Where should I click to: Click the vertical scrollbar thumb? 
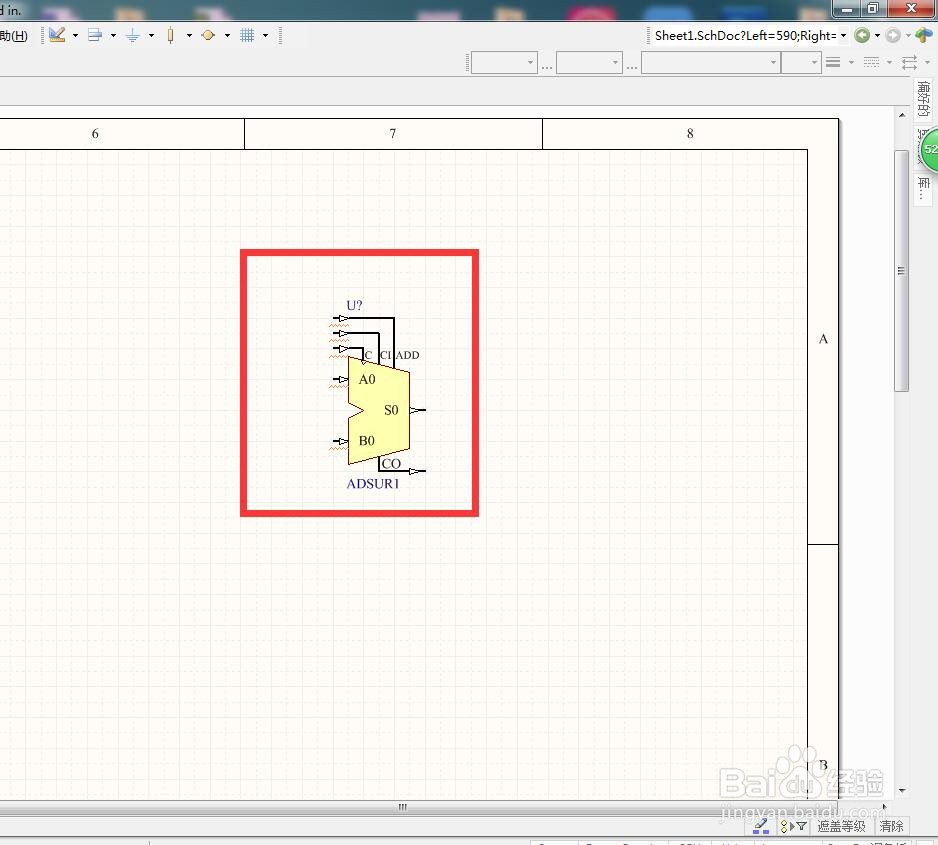pyautogui.click(x=902, y=271)
